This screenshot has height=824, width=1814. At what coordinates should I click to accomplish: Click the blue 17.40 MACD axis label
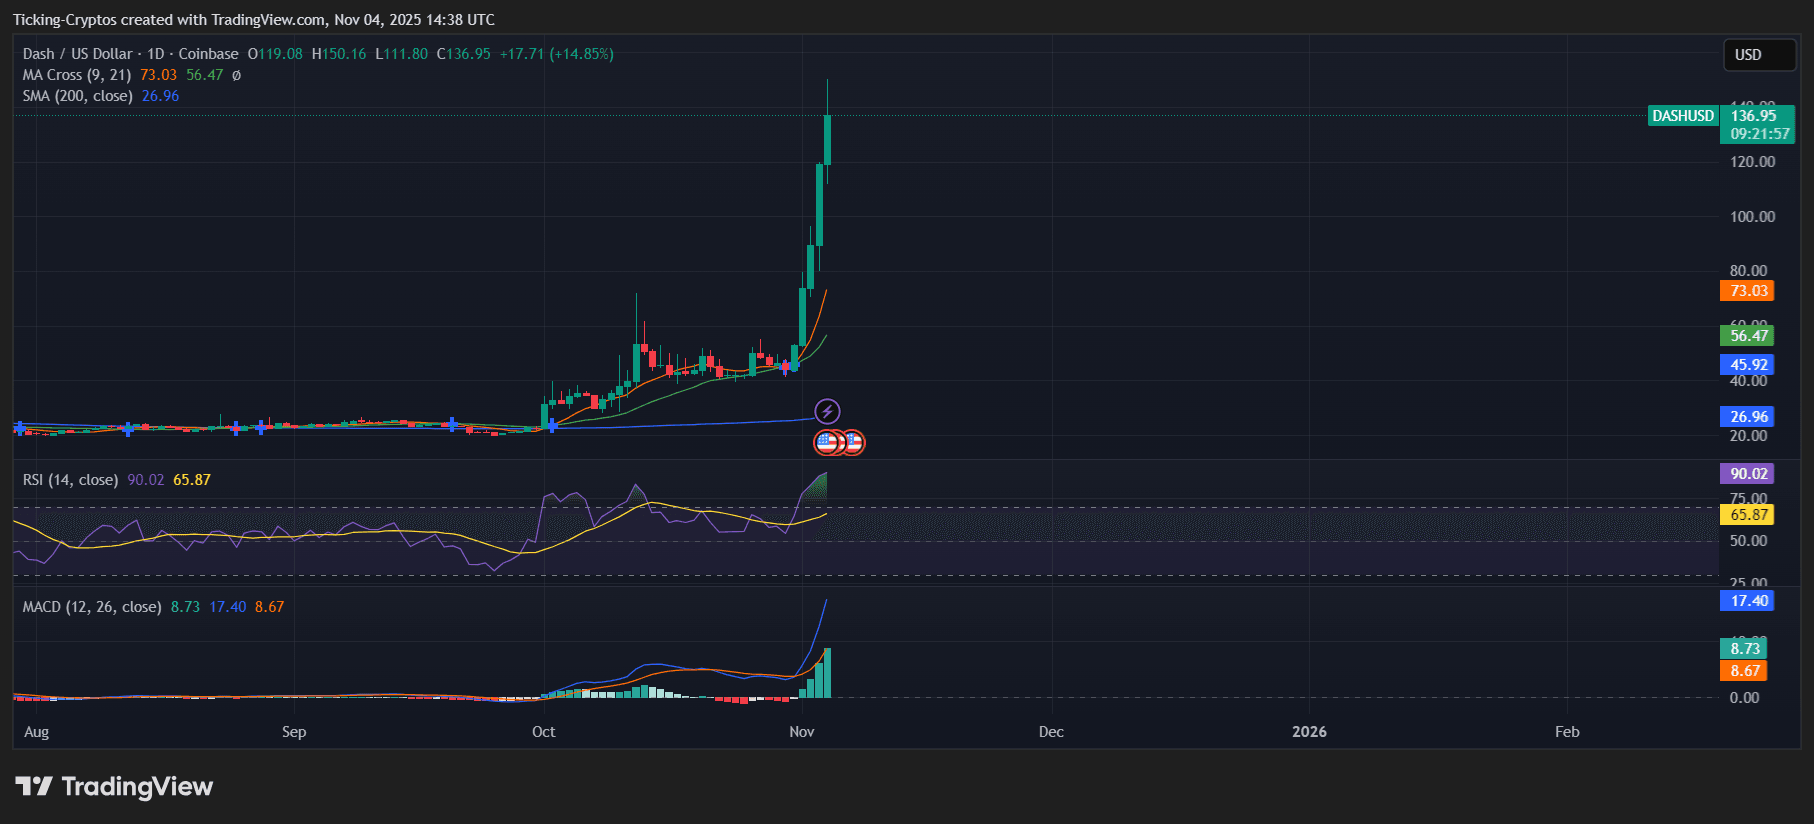(1746, 601)
